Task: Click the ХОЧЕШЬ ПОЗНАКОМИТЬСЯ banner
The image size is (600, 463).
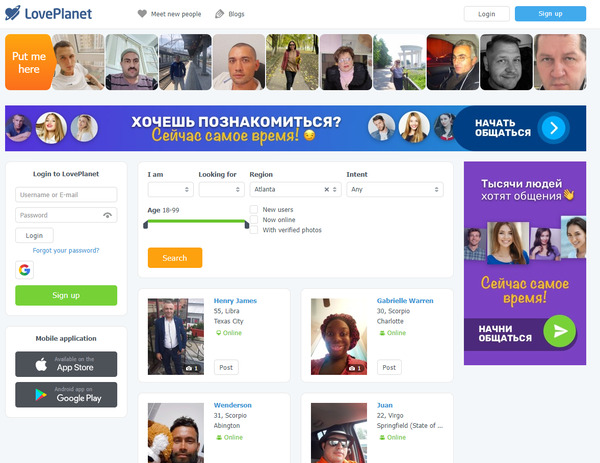Action: 295,128
